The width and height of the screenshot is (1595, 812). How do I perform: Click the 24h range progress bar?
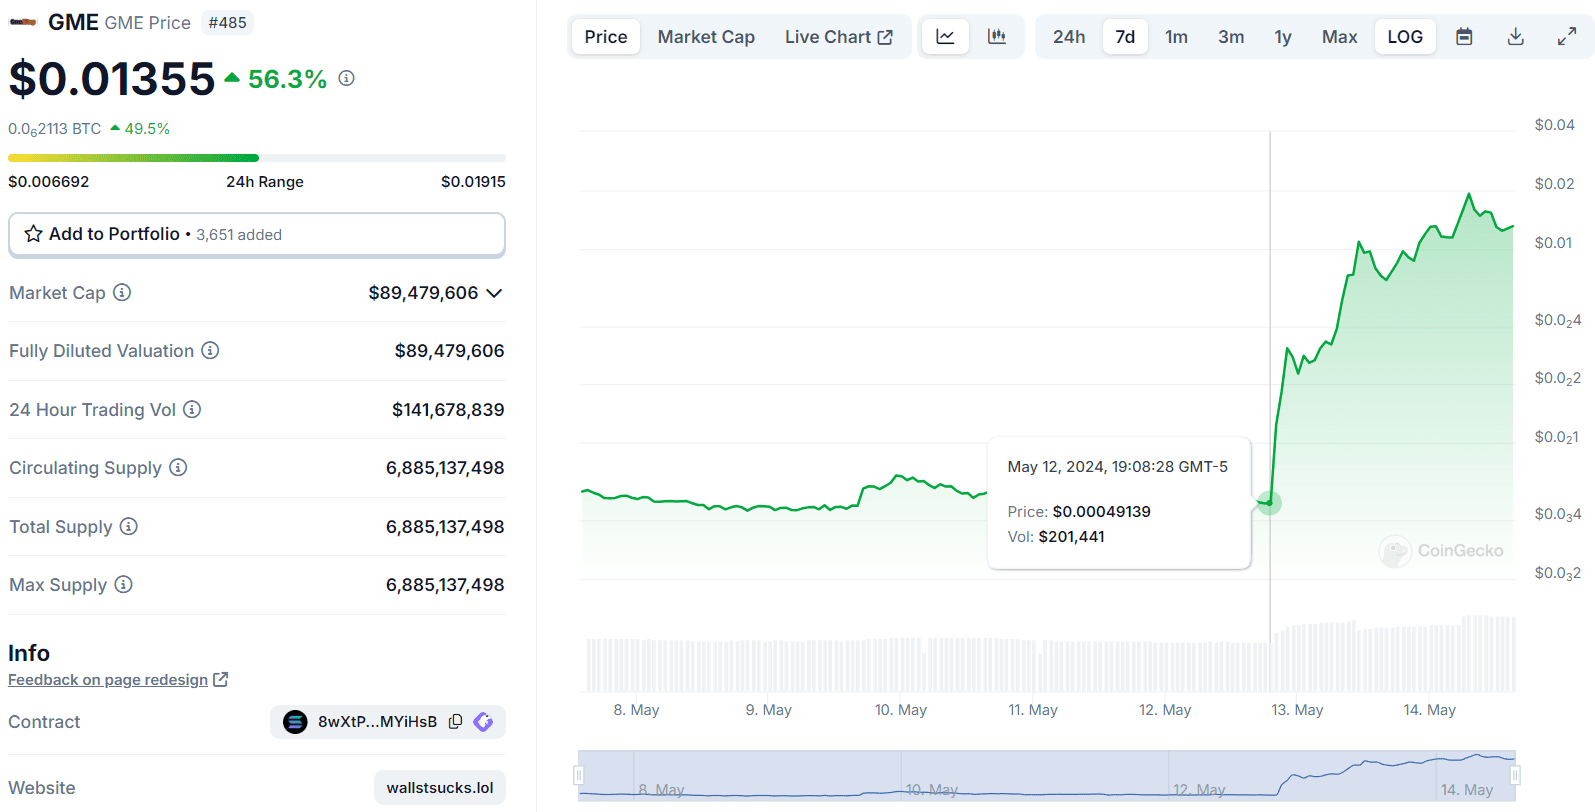point(257,158)
